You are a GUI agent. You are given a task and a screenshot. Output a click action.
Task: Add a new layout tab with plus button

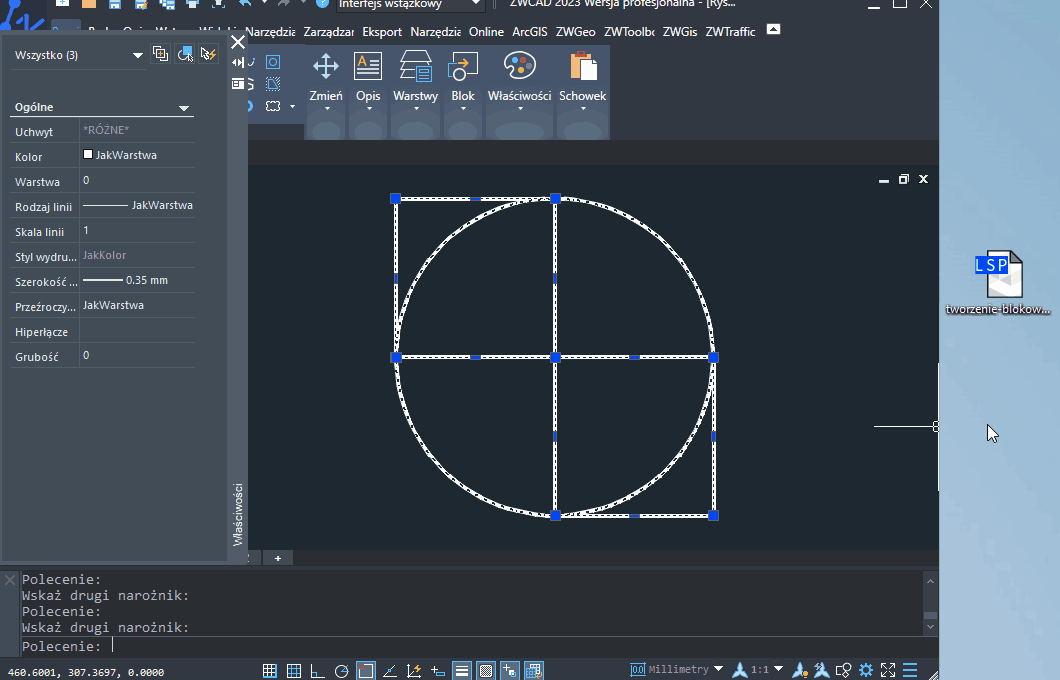(277, 558)
